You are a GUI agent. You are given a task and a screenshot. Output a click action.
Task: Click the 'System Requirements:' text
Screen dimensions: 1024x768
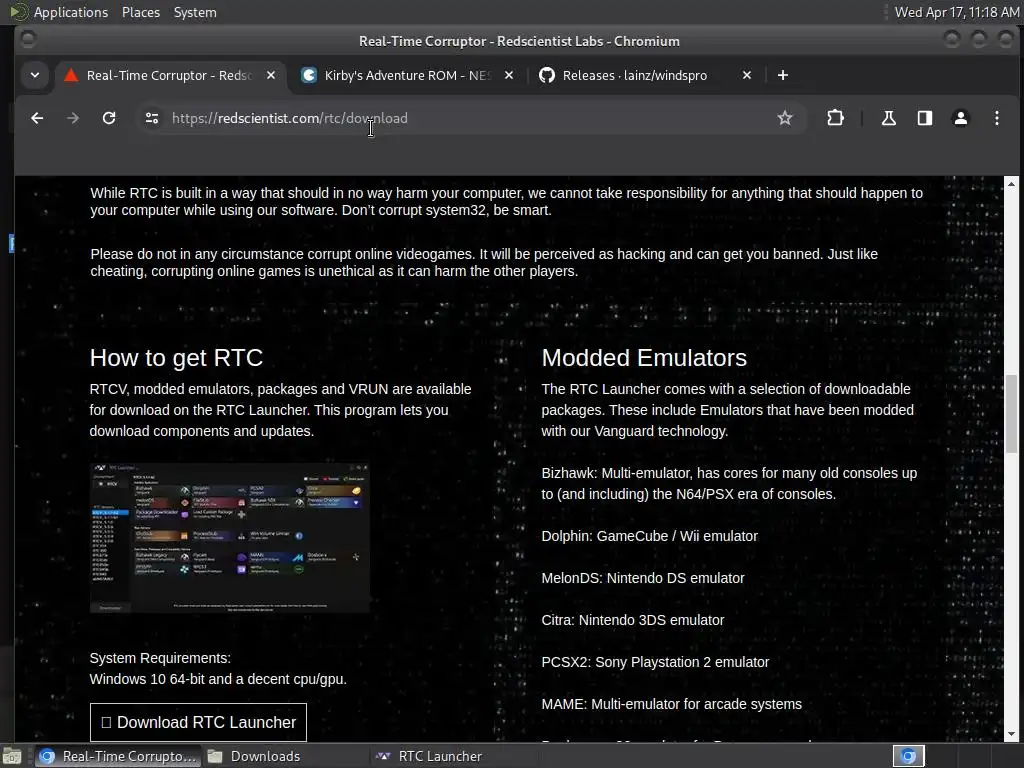point(160,658)
